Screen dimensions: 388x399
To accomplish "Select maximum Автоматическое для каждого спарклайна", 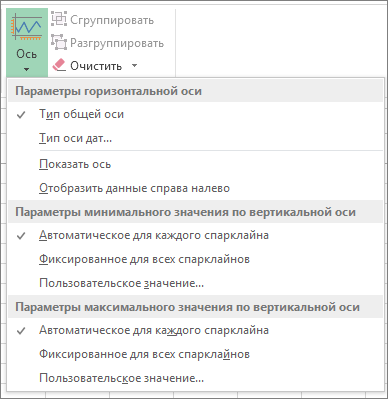I will point(195,330).
